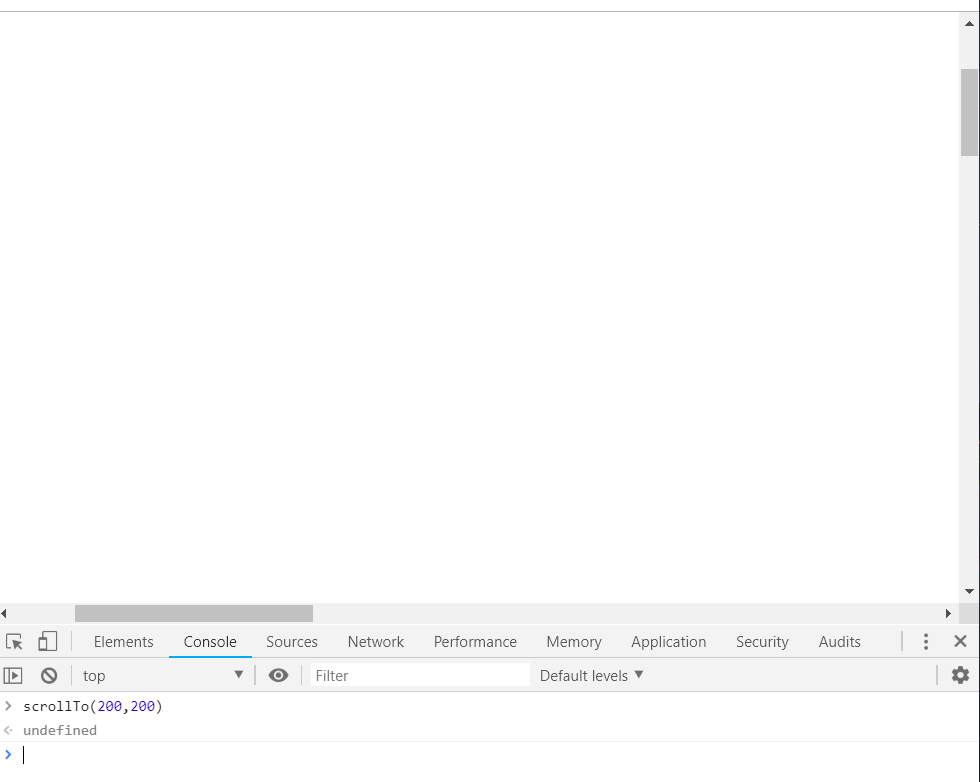The width and height of the screenshot is (980, 782).
Task: Open the Security panel
Action: click(761, 641)
